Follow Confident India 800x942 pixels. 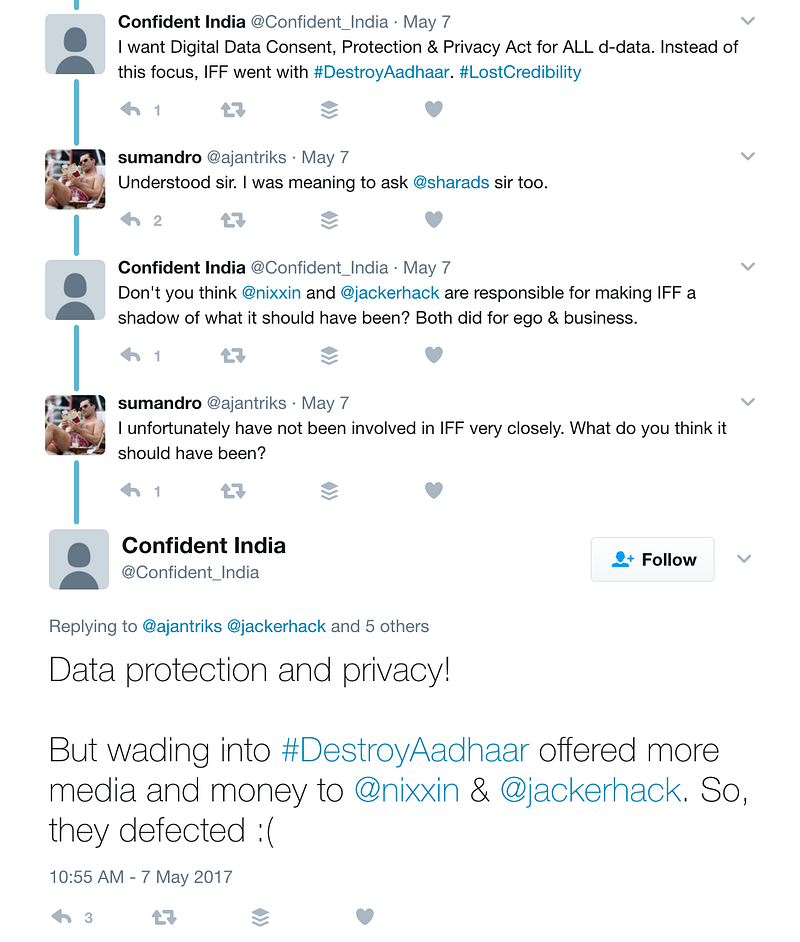(652, 560)
